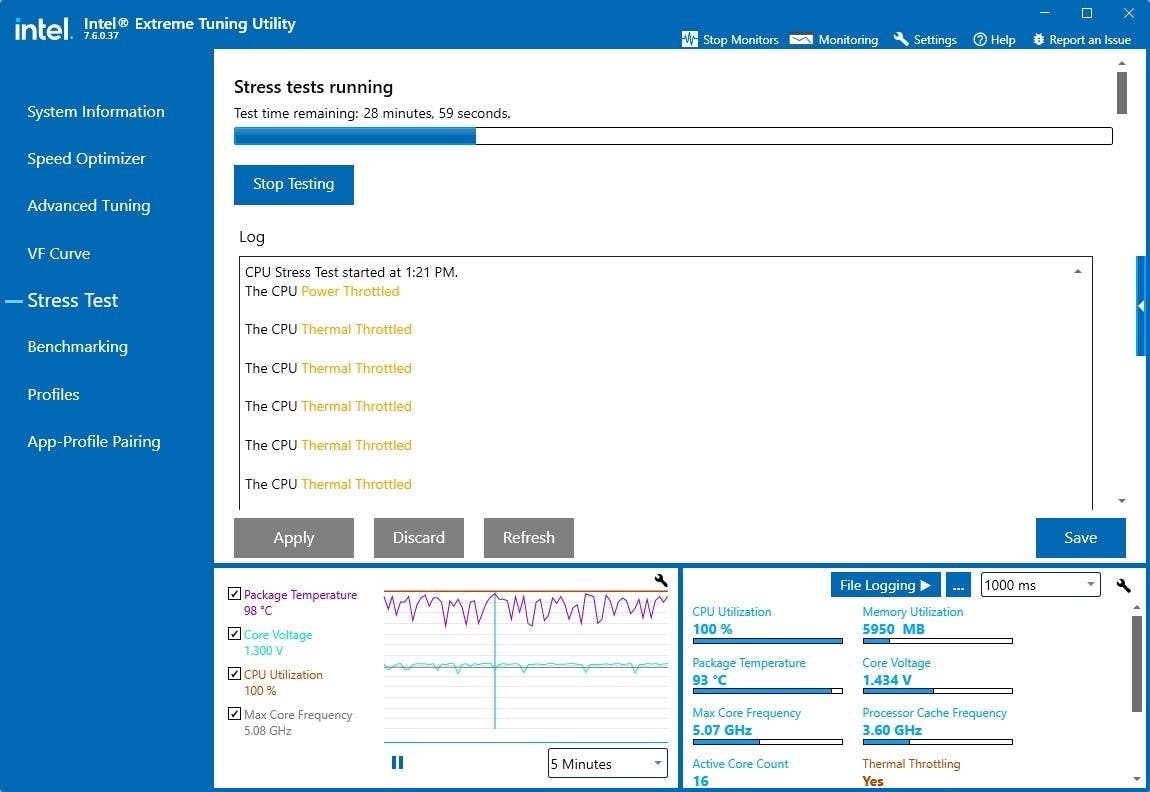Expand the collapsed side panel arrow
Screen dimensions: 1150x792
tap(1141, 306)
